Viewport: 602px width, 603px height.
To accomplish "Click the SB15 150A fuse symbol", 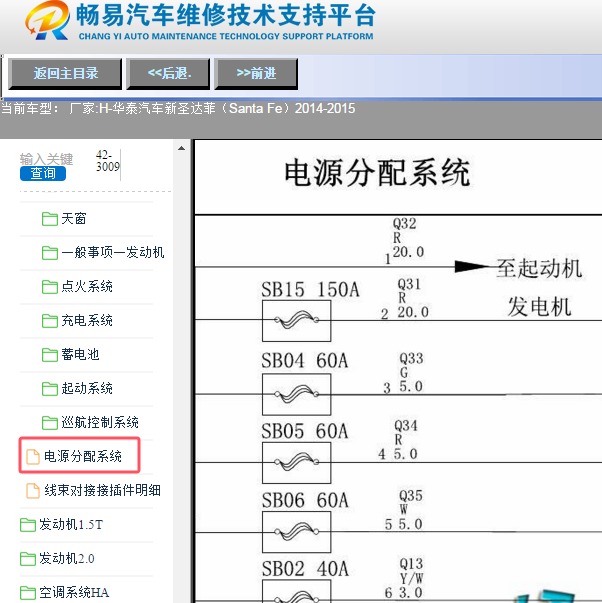I will [x=297, y=321].
